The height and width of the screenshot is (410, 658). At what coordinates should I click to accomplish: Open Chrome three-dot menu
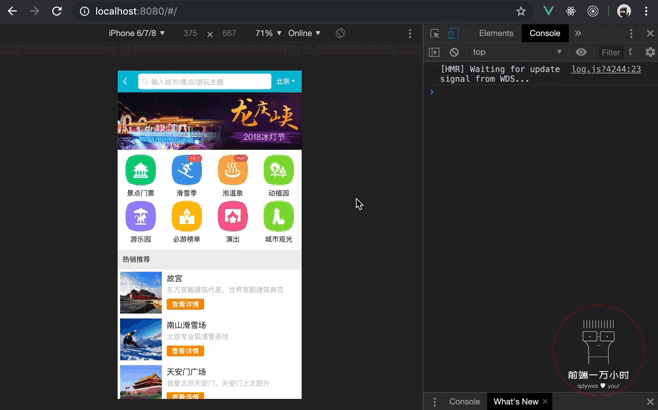tap(646, 11)
